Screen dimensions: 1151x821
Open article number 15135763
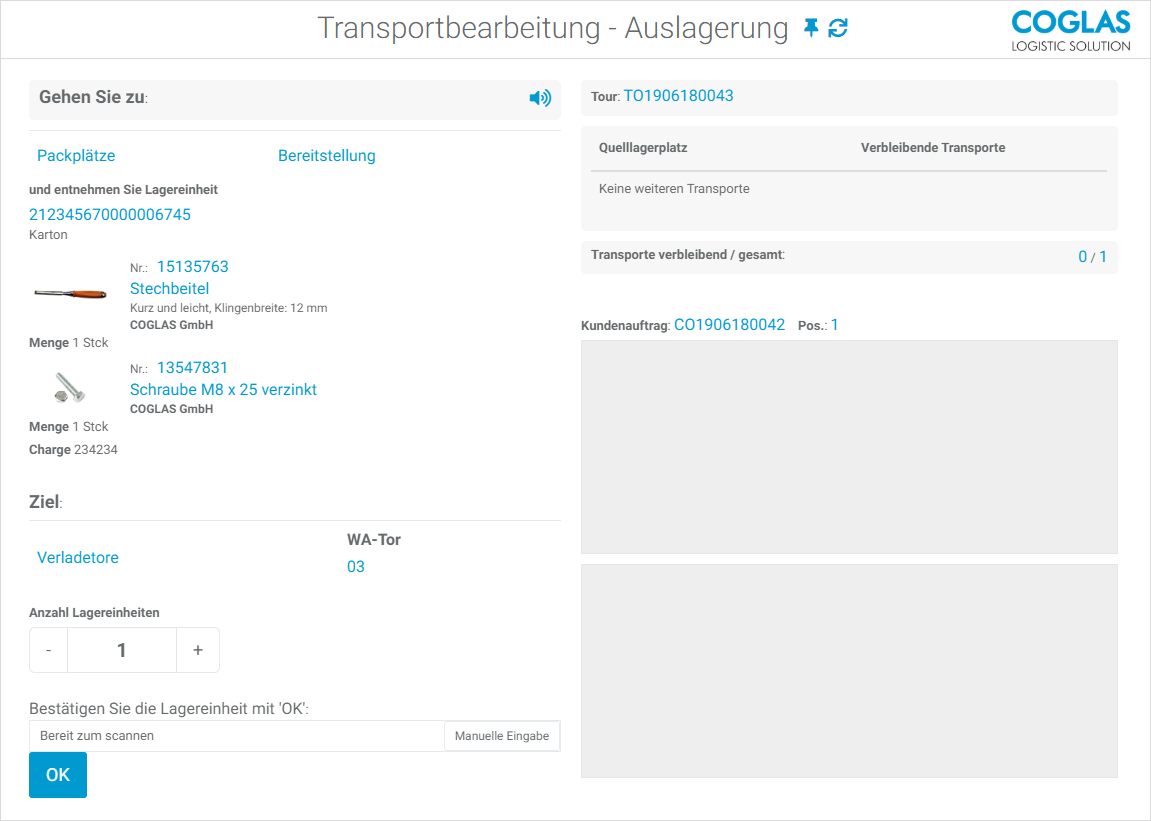pyautogui.click(x=193, y=267)
